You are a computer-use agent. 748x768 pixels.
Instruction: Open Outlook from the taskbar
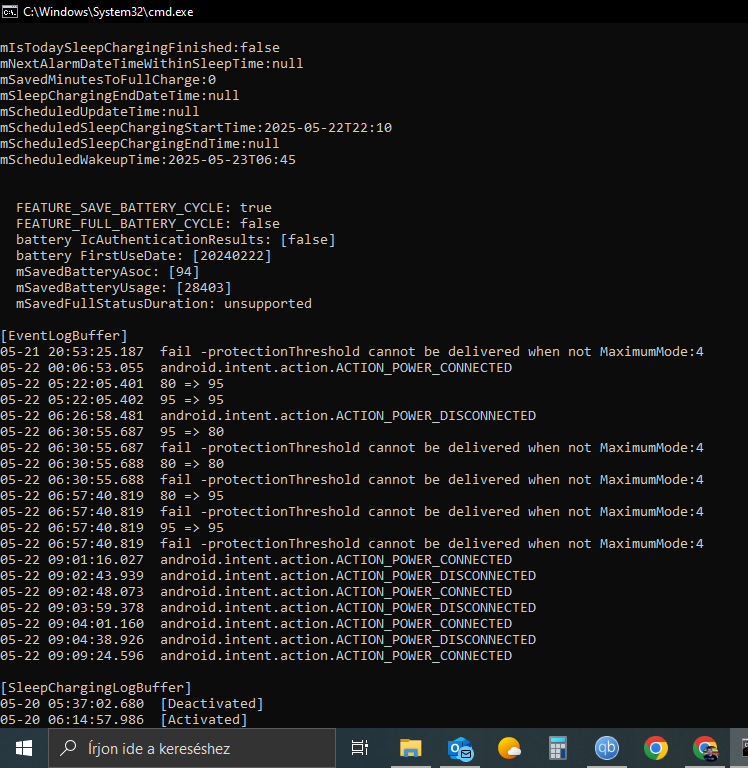(x=460, y=748)
